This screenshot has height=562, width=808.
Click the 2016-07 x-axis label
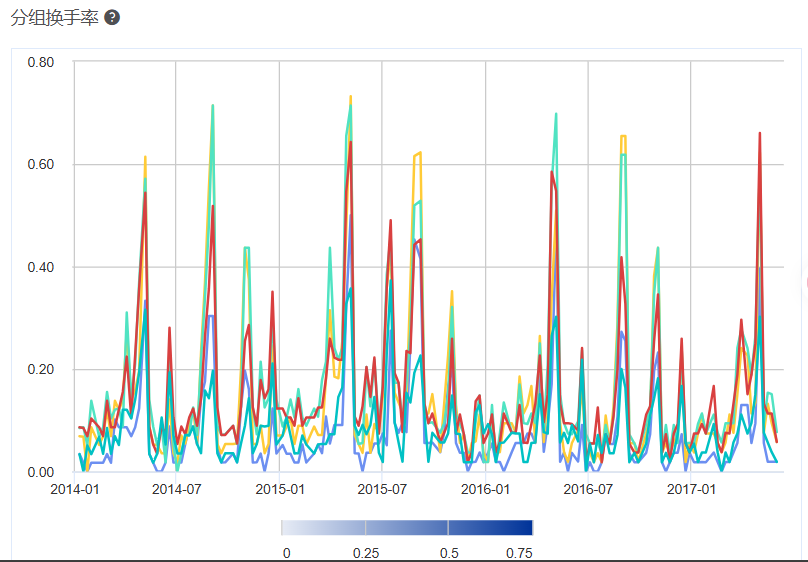(x=588, y=490)
